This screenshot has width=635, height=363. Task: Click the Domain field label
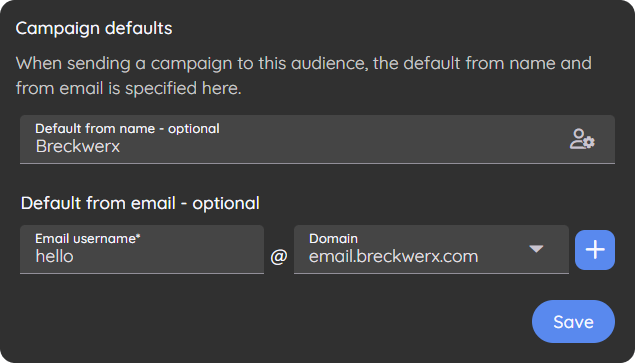pyautogui.click(x=333, y=239)
